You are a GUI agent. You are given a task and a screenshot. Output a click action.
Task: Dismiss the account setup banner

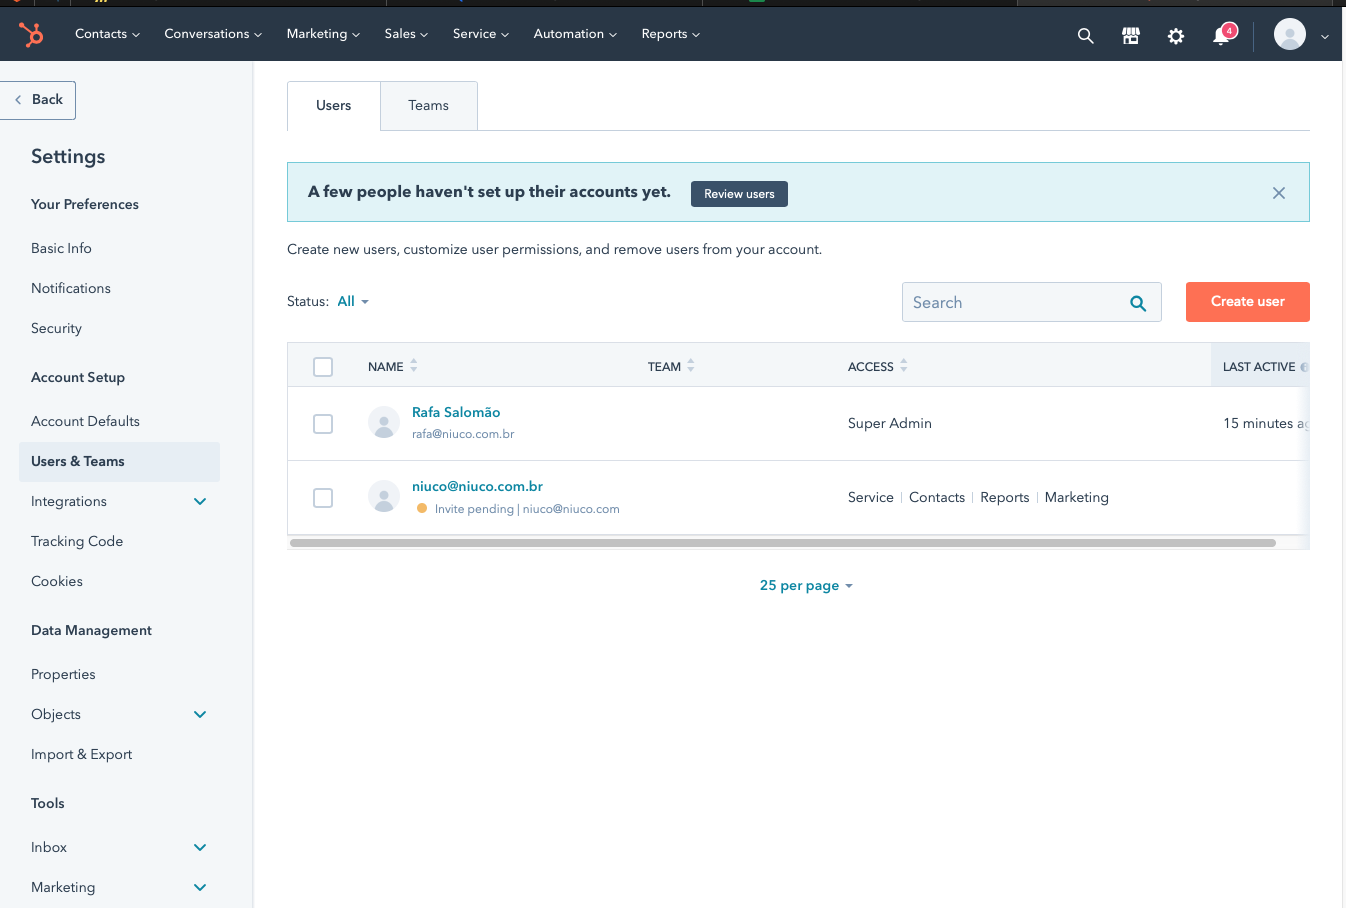pyautogui.click(x=1279, y=193)
